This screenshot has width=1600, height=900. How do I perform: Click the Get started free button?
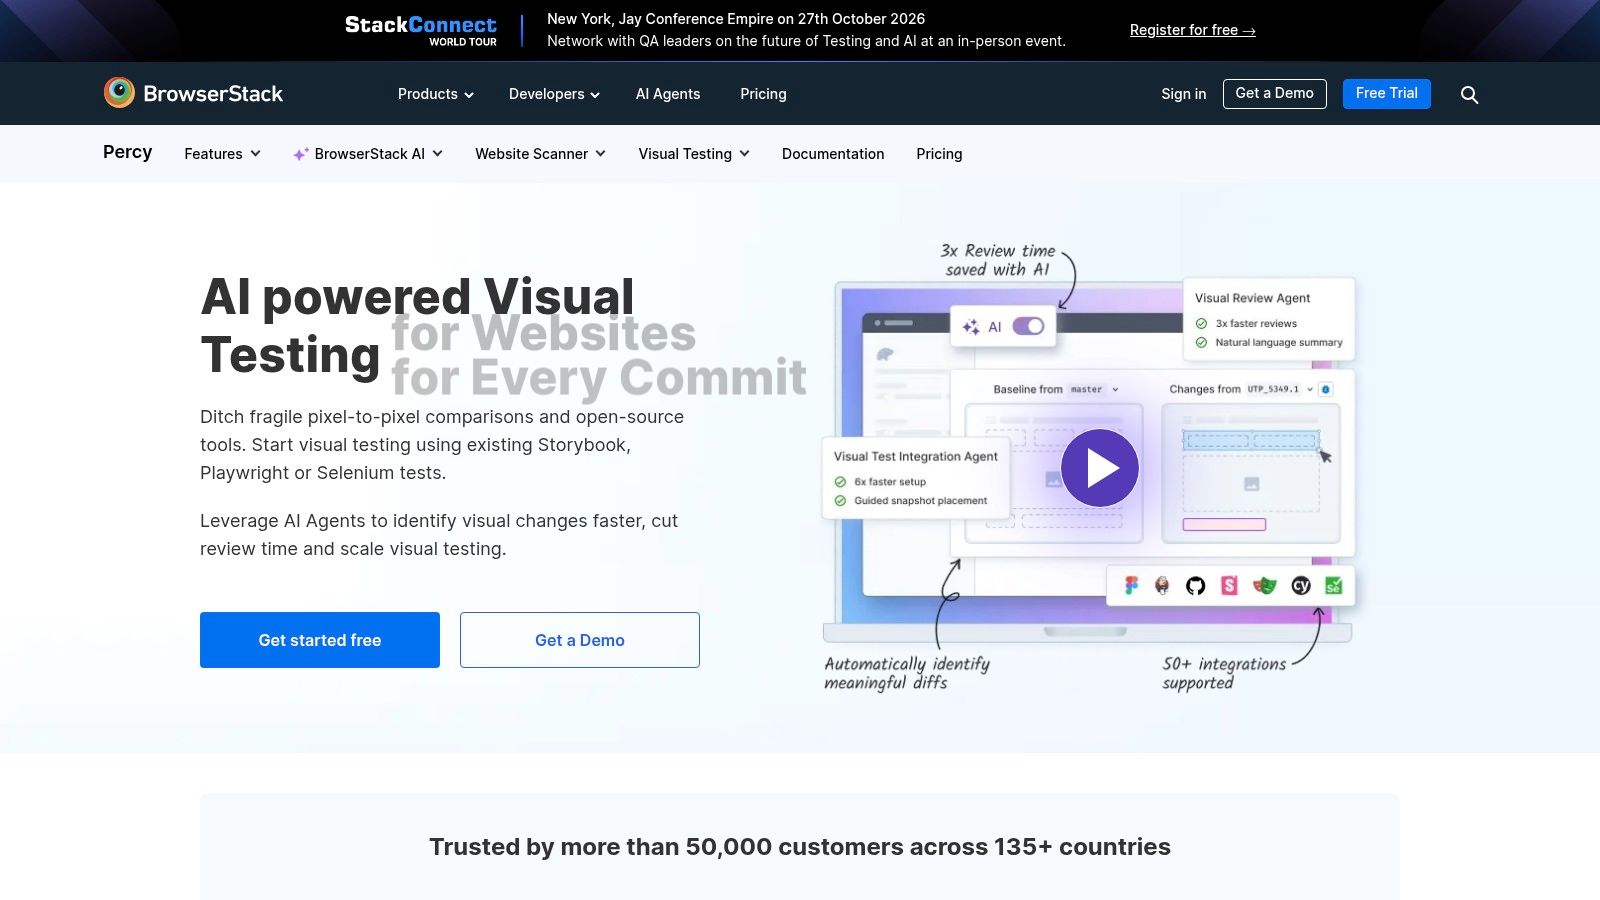(320, 640)
